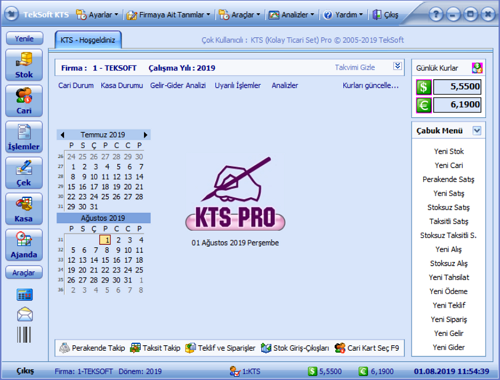Screen dimensions: 500x380
Task: Click Yeni Stok in Çabuk Menü
Action: pyautogui.click(x=449, y=151)
